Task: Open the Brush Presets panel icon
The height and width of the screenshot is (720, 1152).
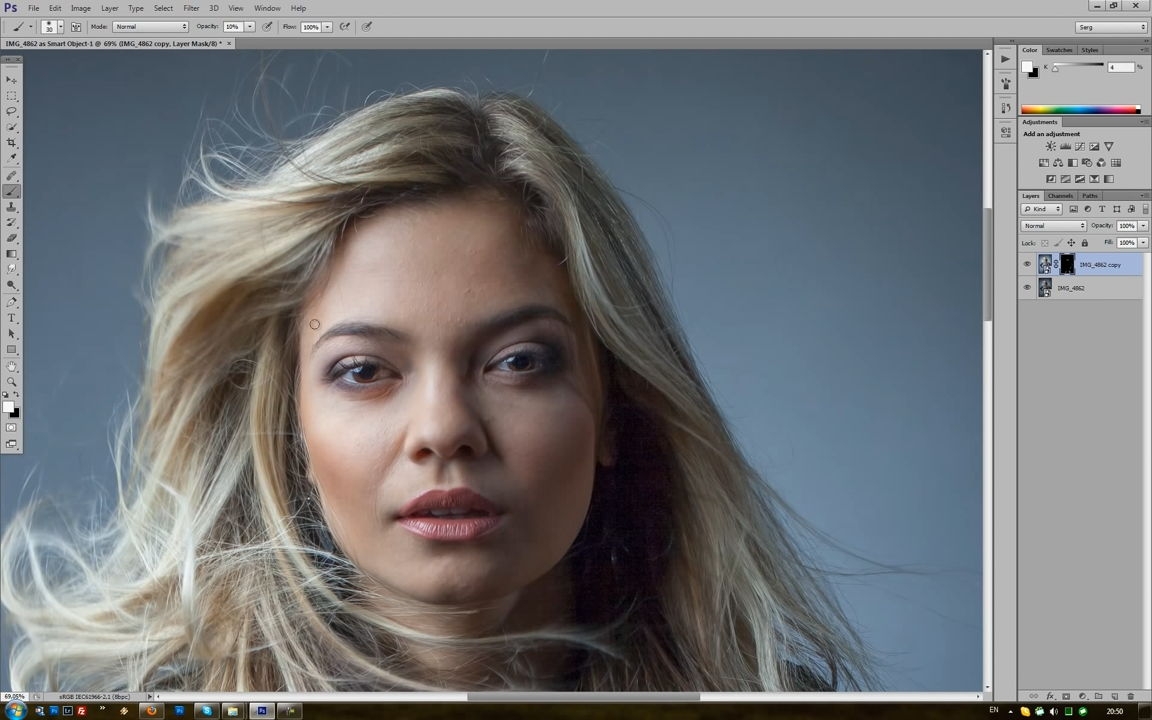Action: pos(1005,84)
